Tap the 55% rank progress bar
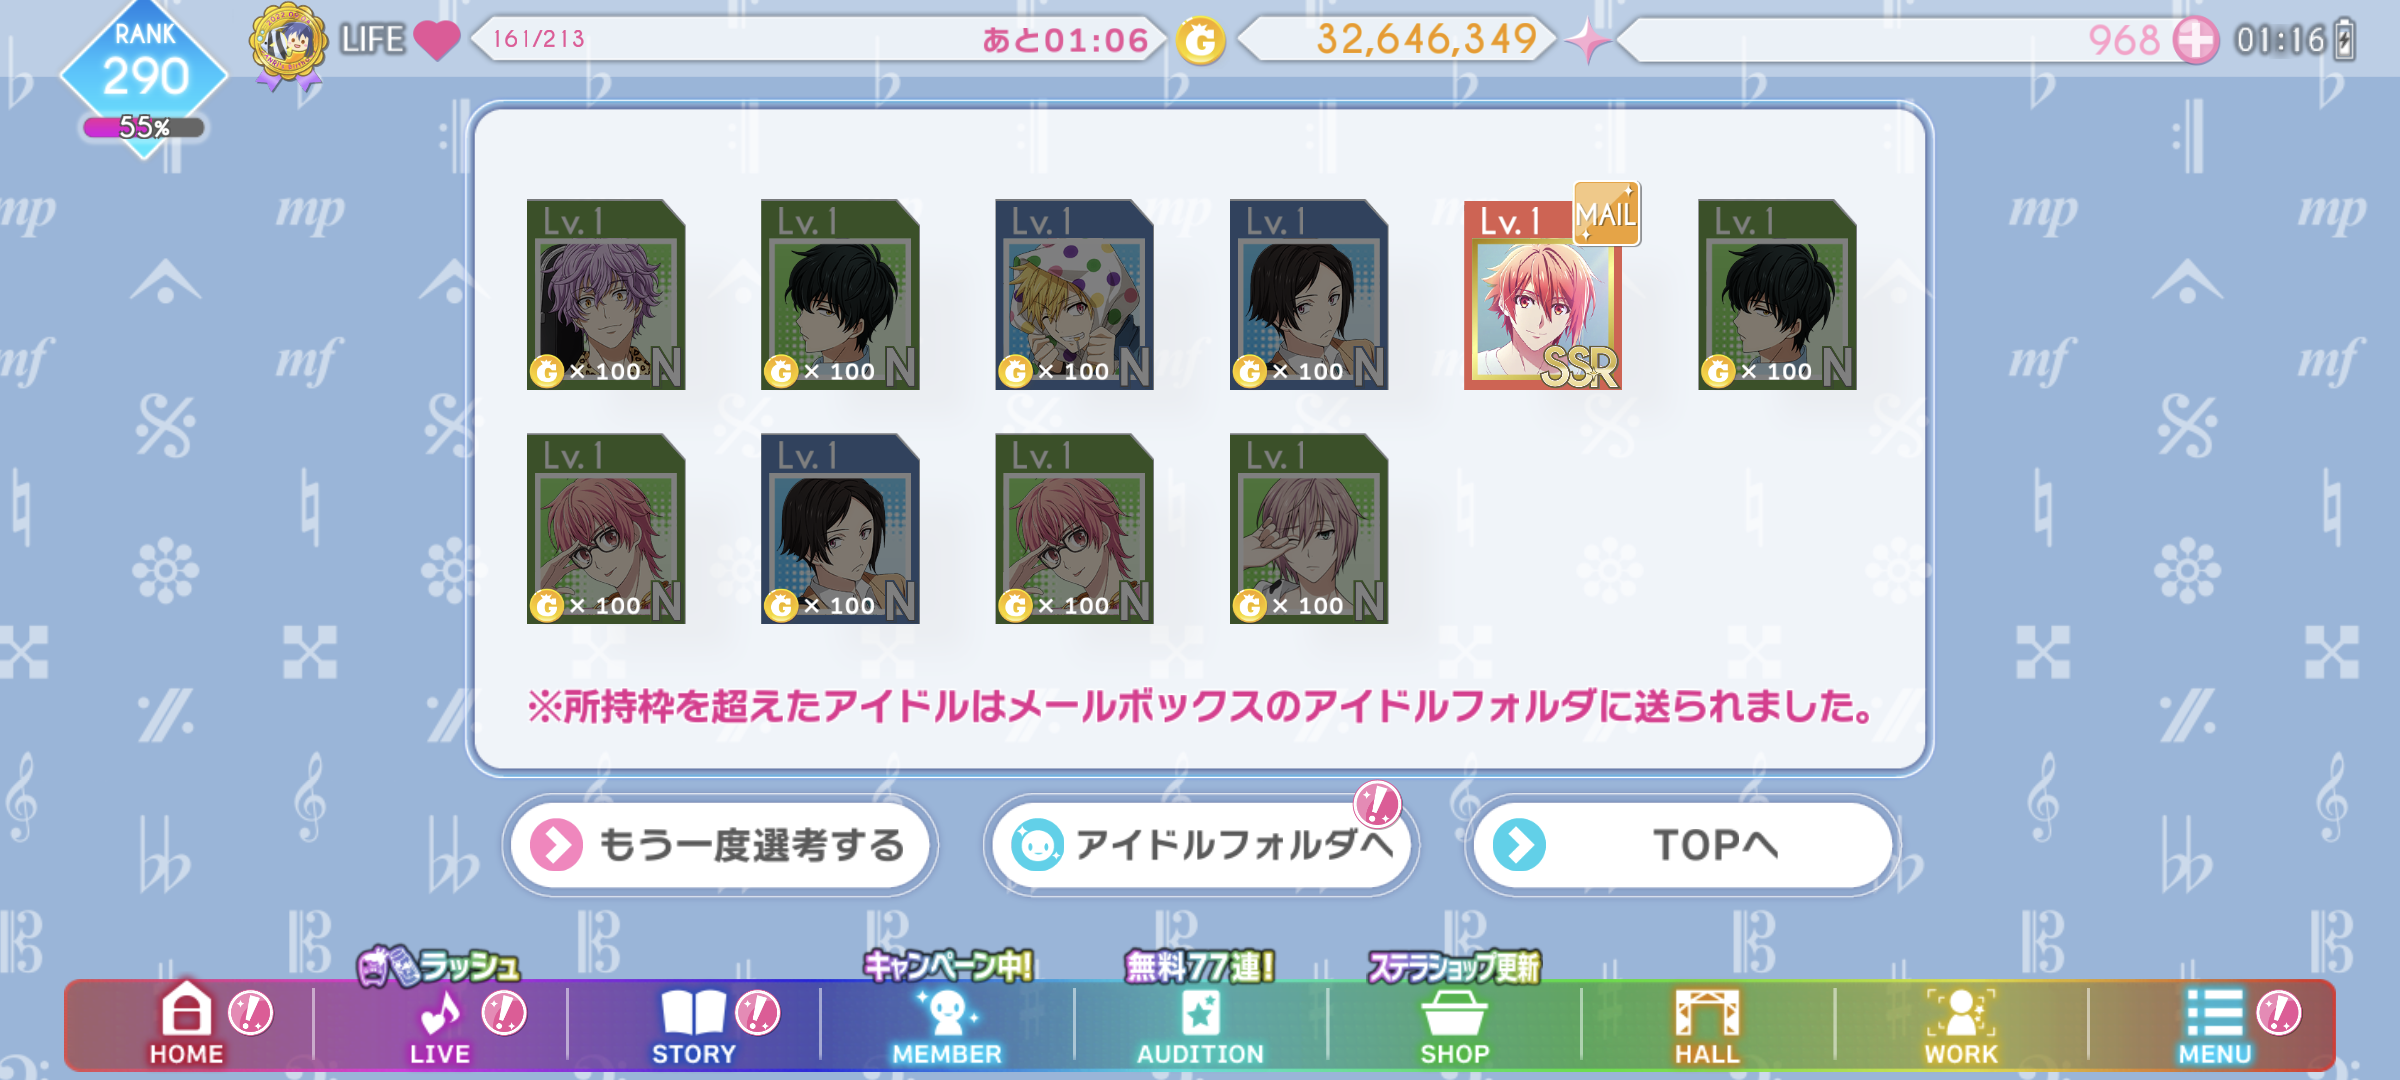Image resolution: width=2400 pixels, height=1080 pixels. (144, 127)
